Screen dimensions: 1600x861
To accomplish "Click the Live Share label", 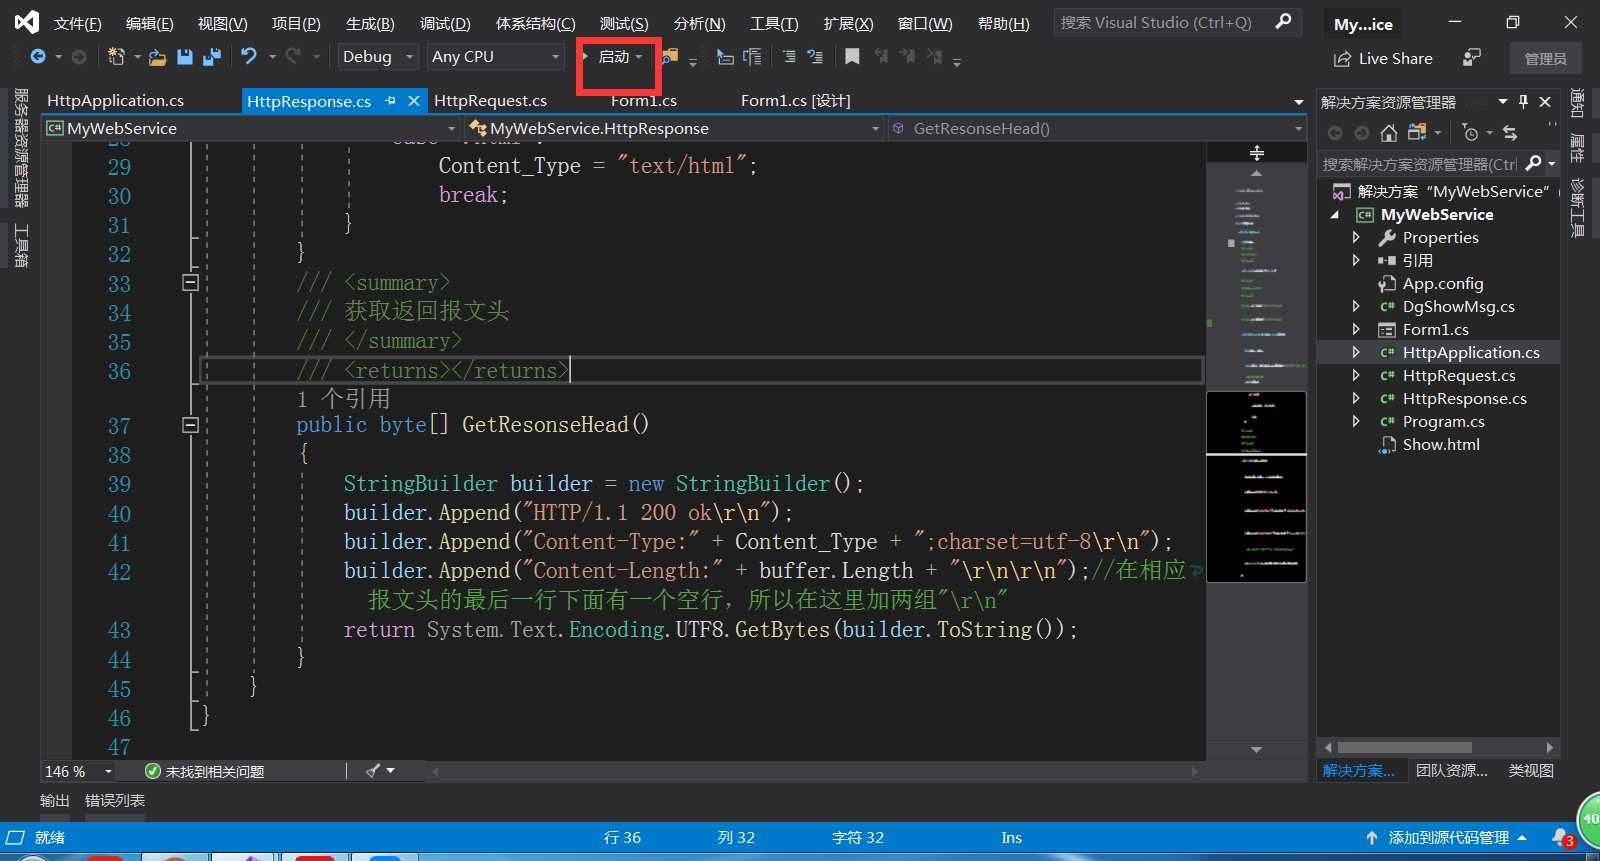I will point(1395,59).
